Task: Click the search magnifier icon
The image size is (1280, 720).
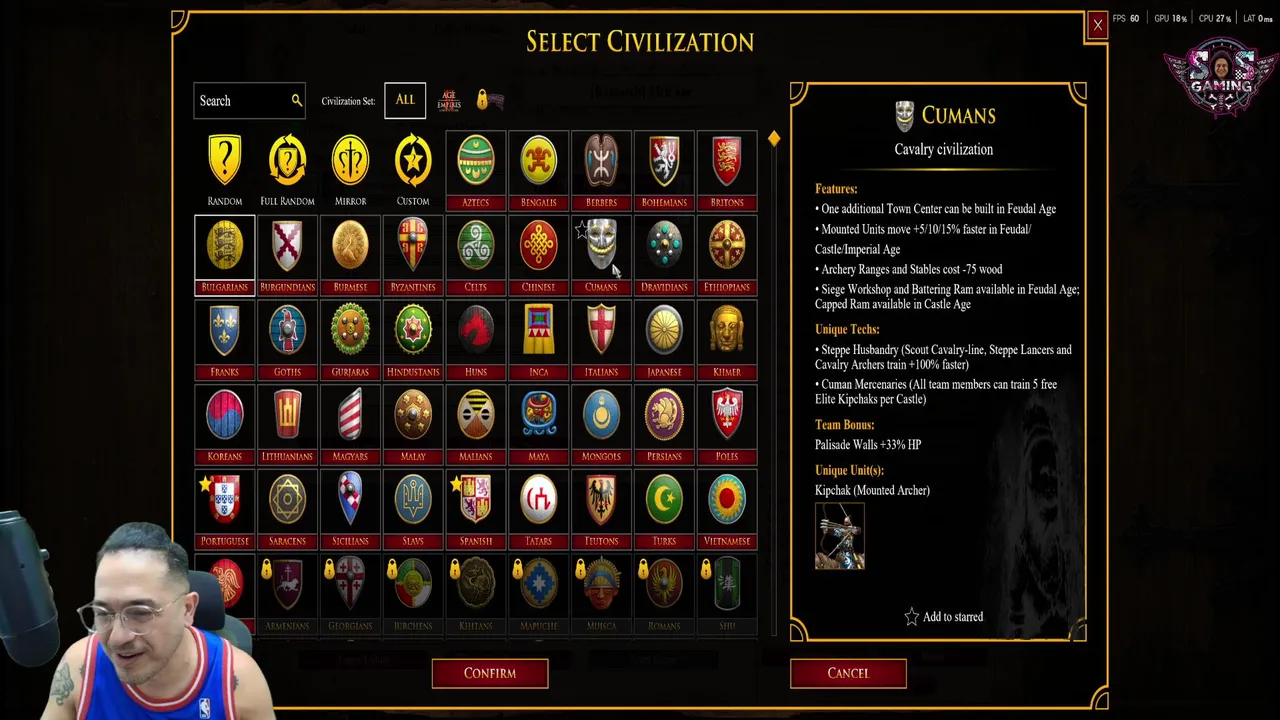Action: pyautogui.click(x=296, y=100)
